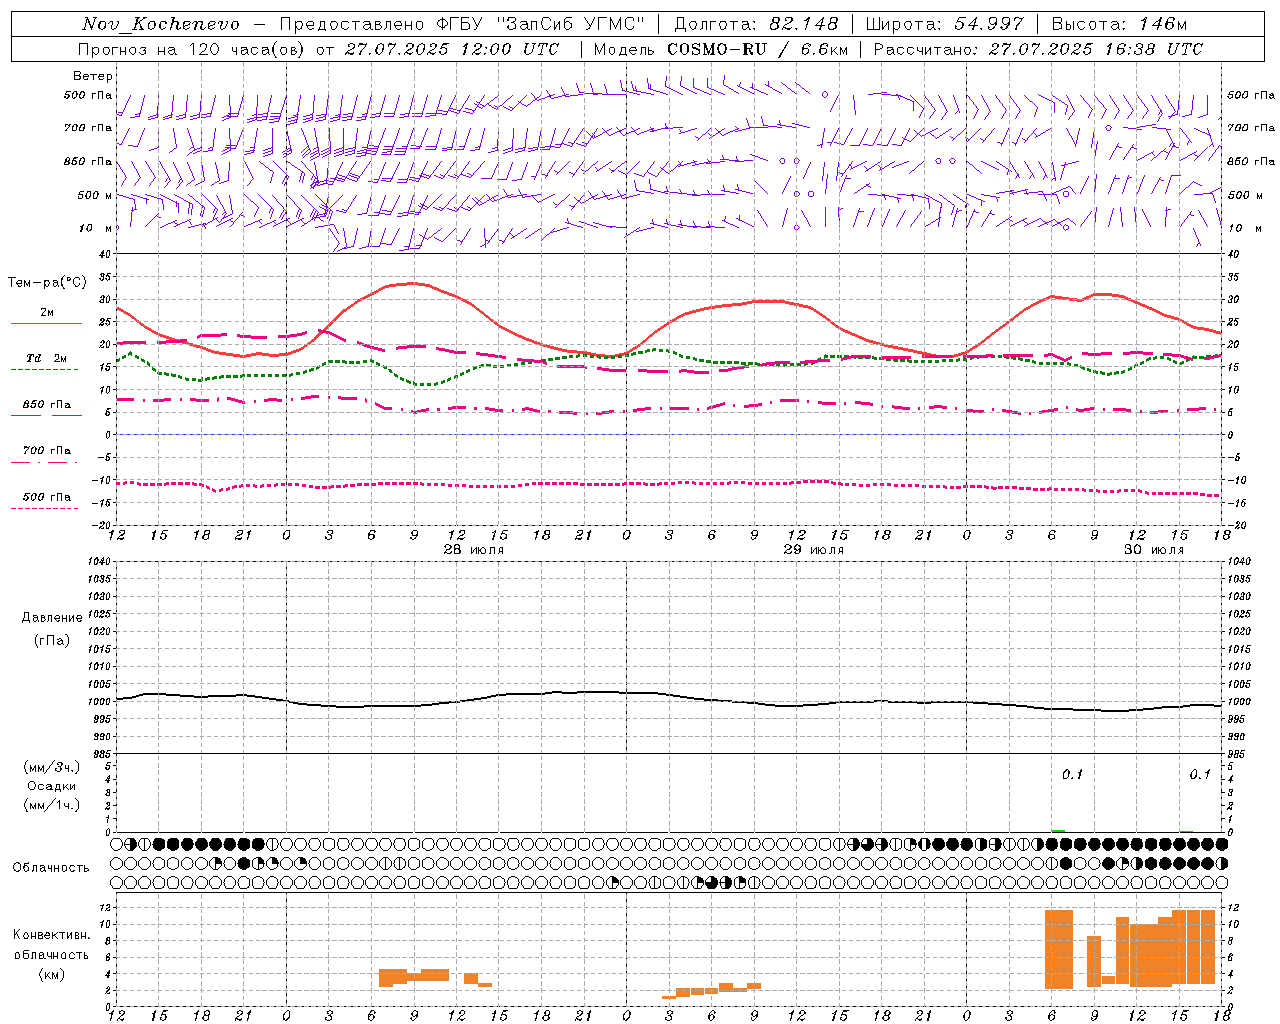Click the 'Прогноз на 120 часа(ов)' forecast start text
The height and width of the screenshot is (1024, 1280).
193,49
